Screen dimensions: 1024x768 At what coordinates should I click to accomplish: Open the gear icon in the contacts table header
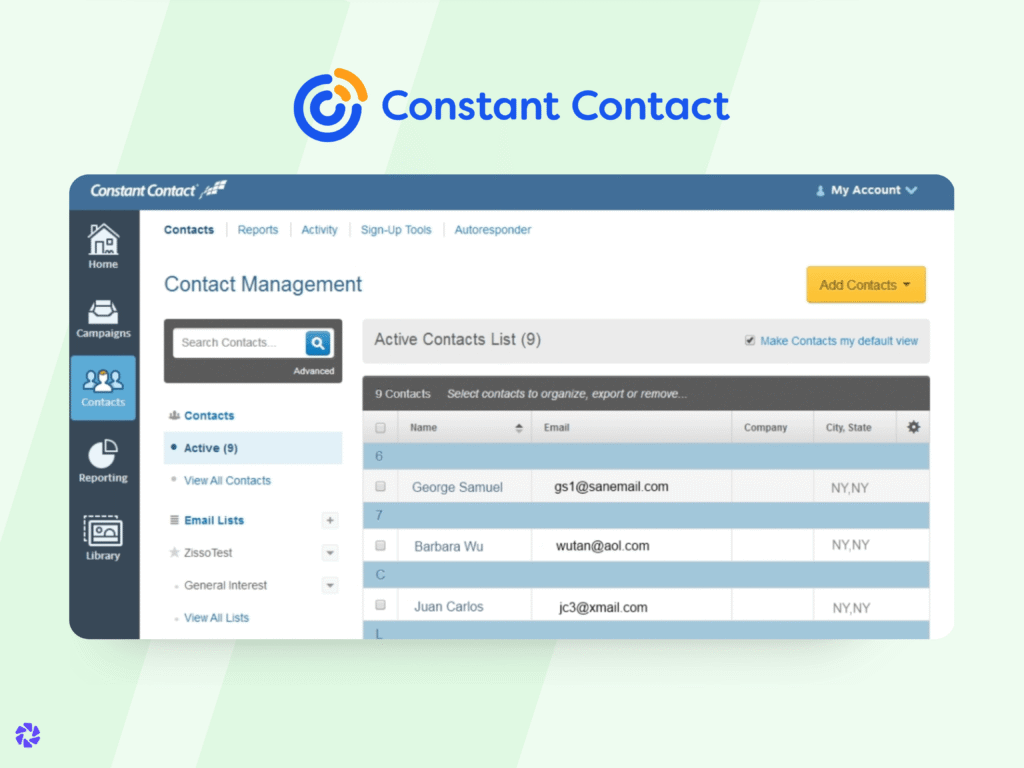tap(912, 427)
